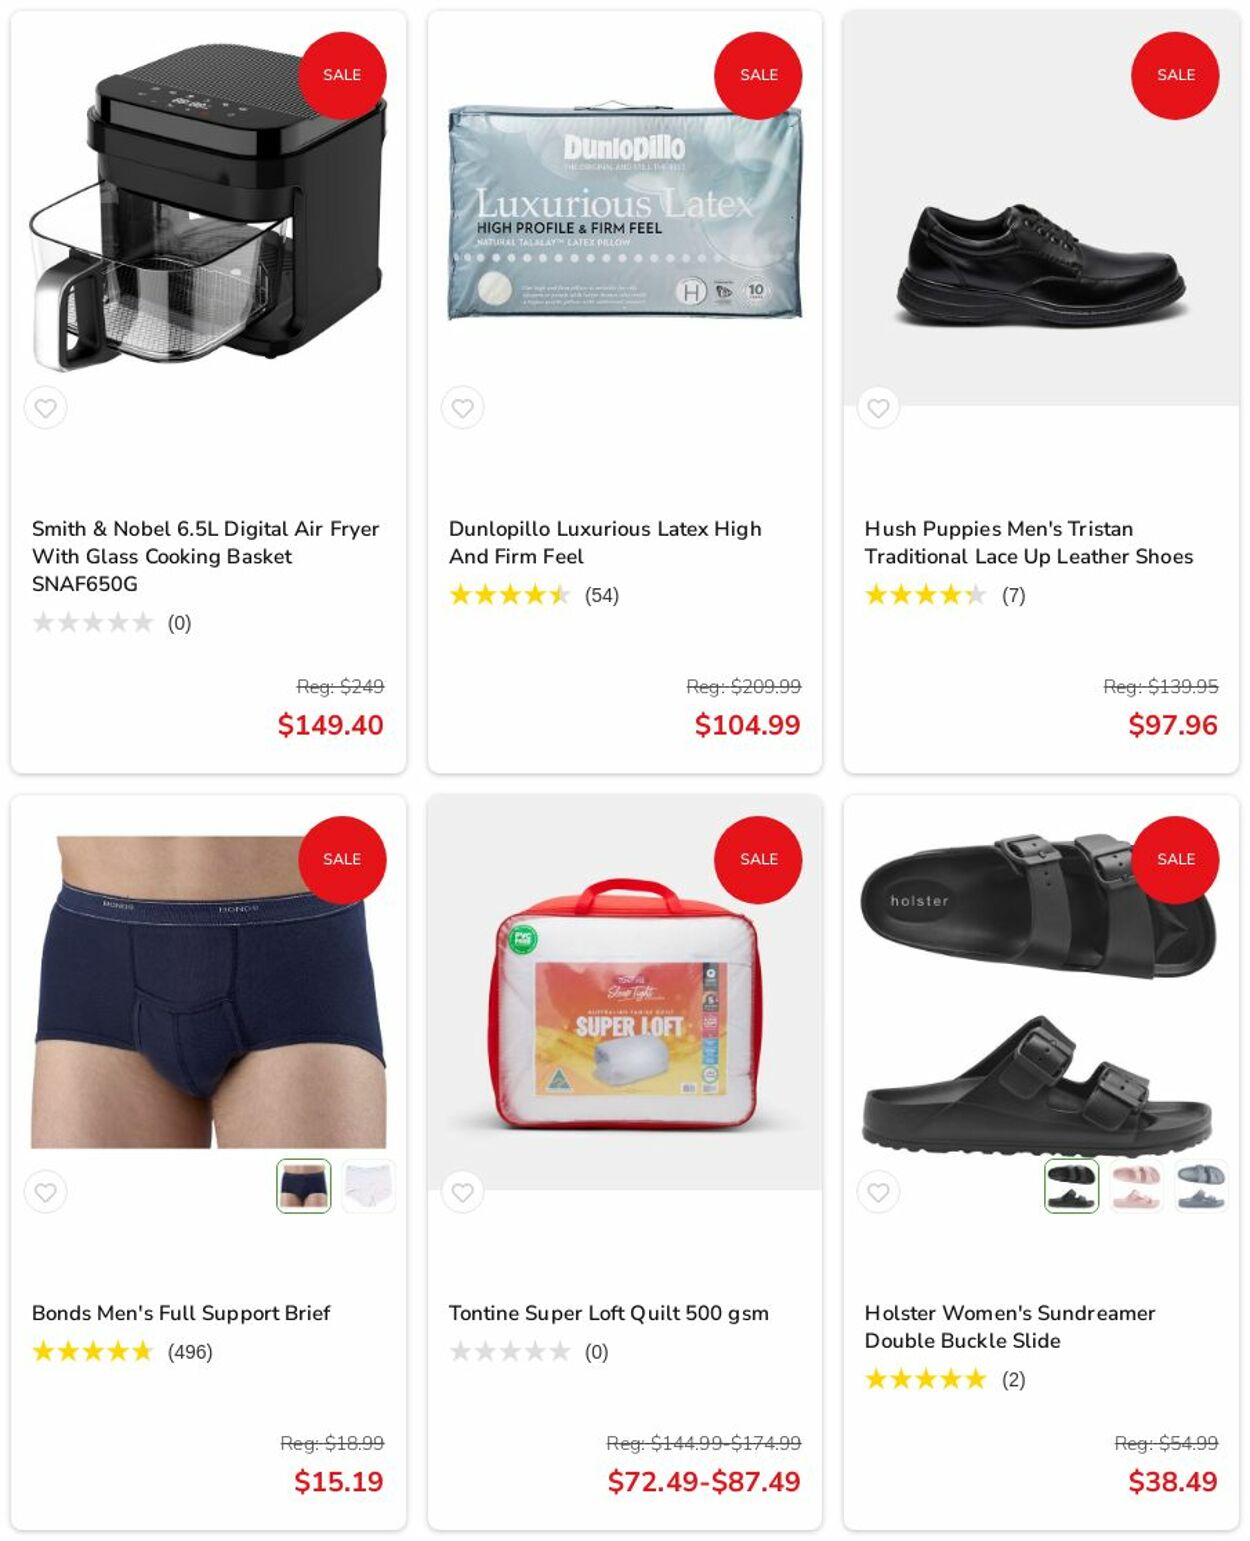The height and width of the screenshot is (1541, 1250).
Task: Click SALE badge on Tontine quilt
Action: coord(758,859)
